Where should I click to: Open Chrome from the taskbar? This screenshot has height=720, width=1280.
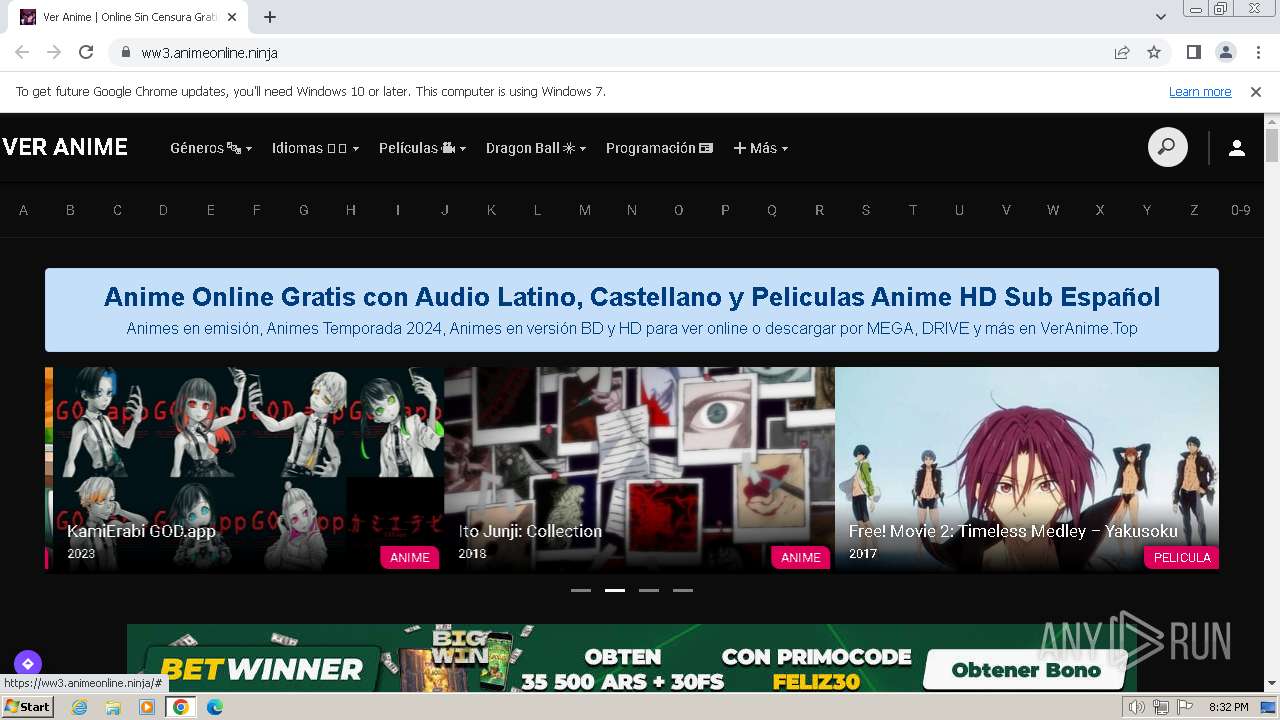[x=181, y=707]
